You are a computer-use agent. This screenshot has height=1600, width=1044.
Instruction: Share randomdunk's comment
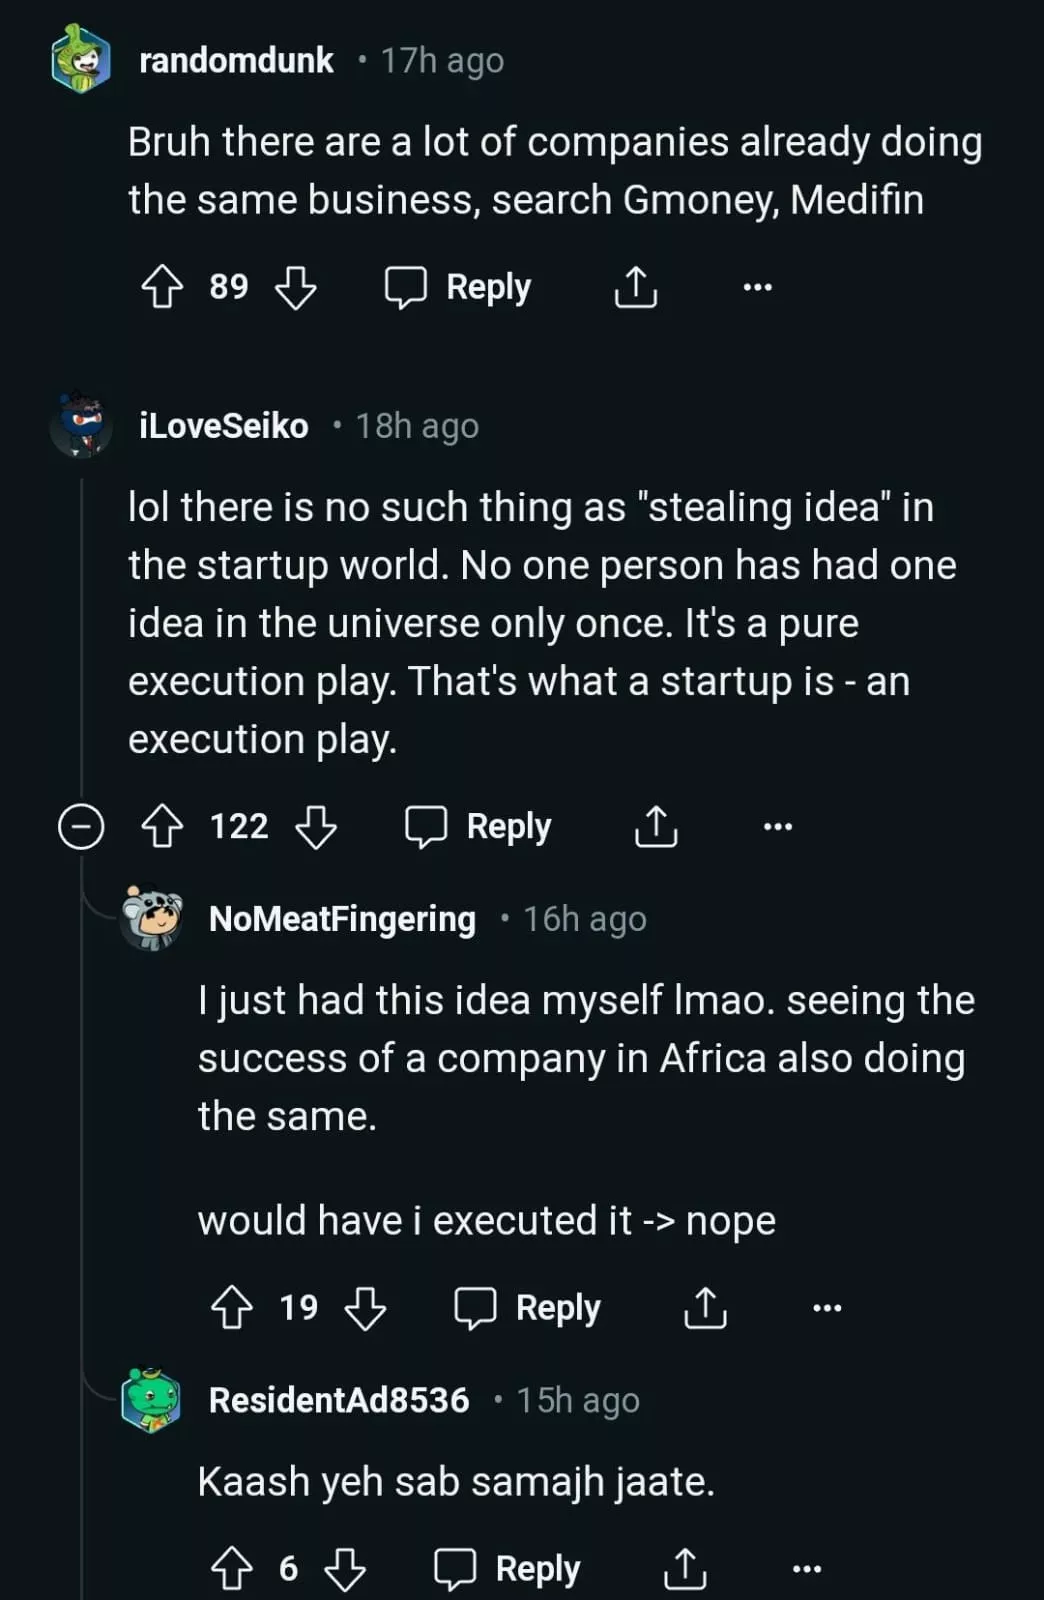tap(635, 287)
